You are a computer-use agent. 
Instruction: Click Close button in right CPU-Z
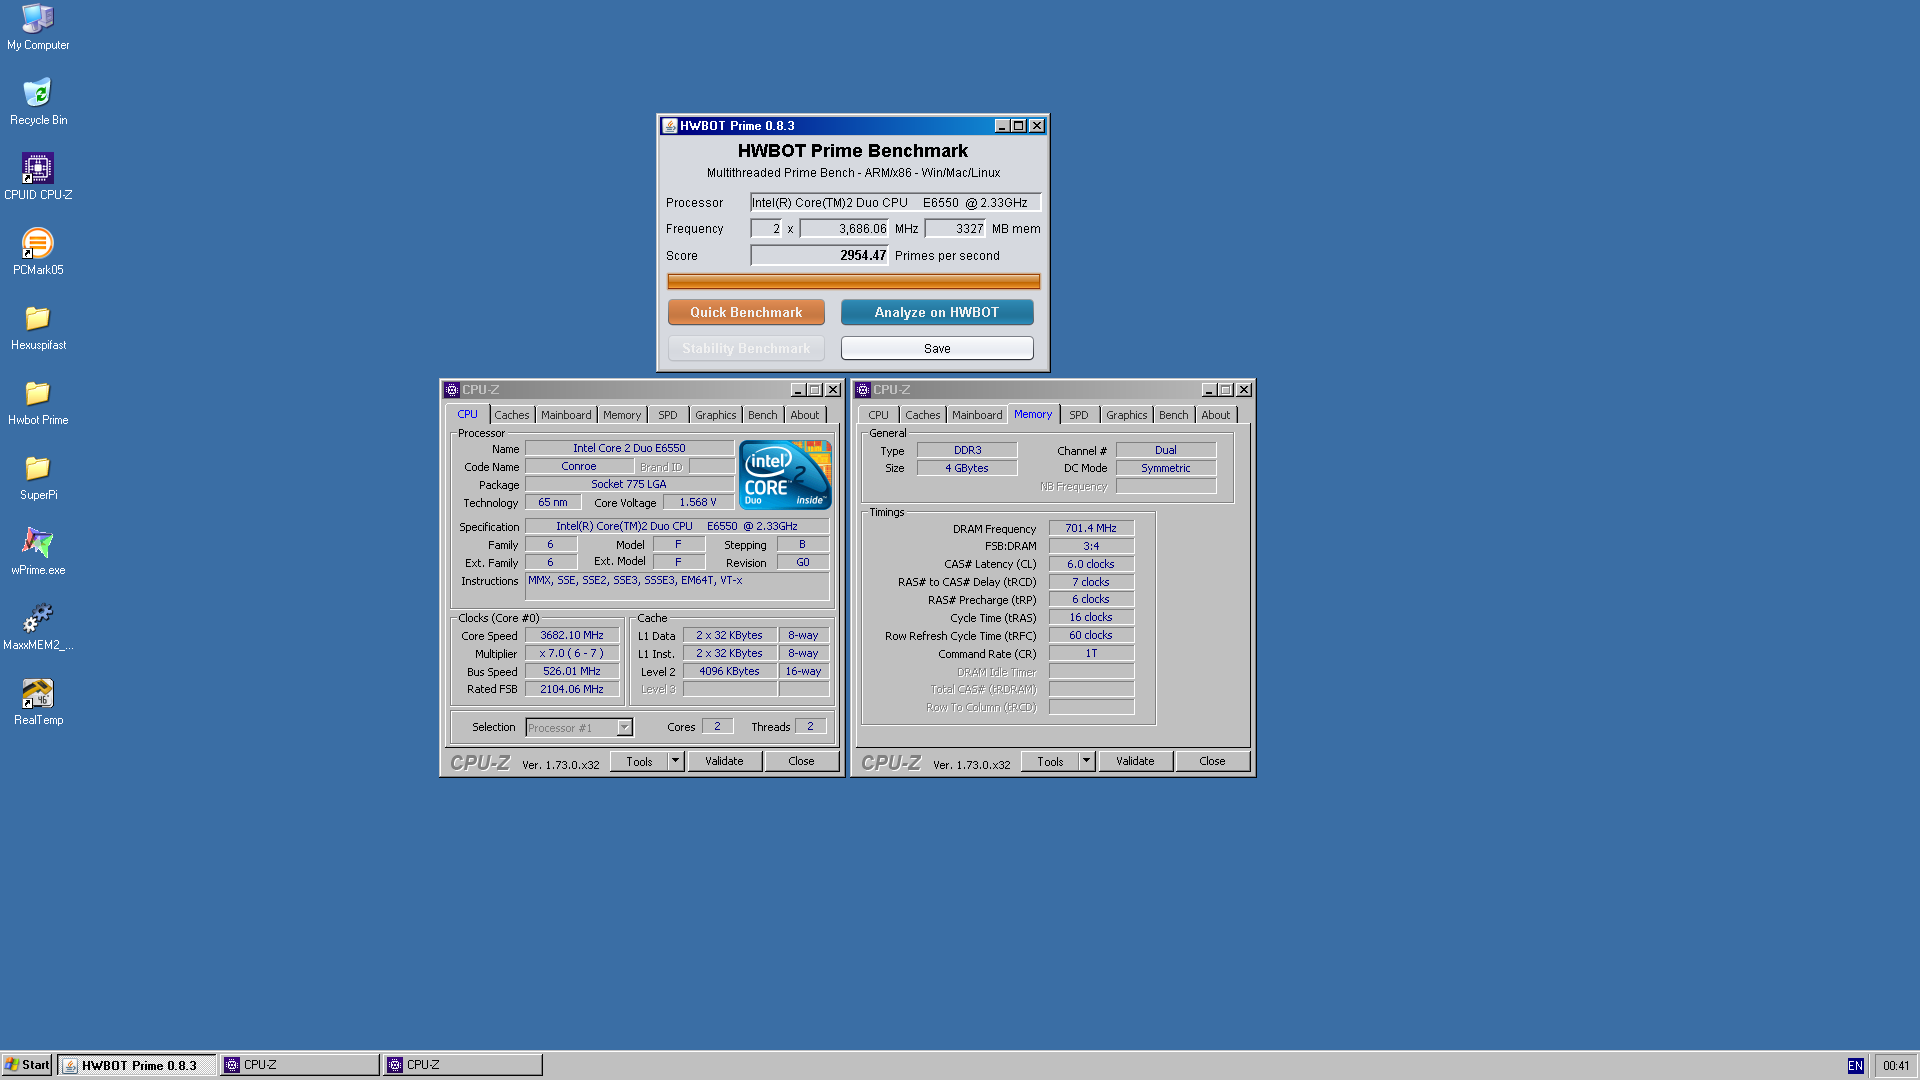tap(1212, 761)
